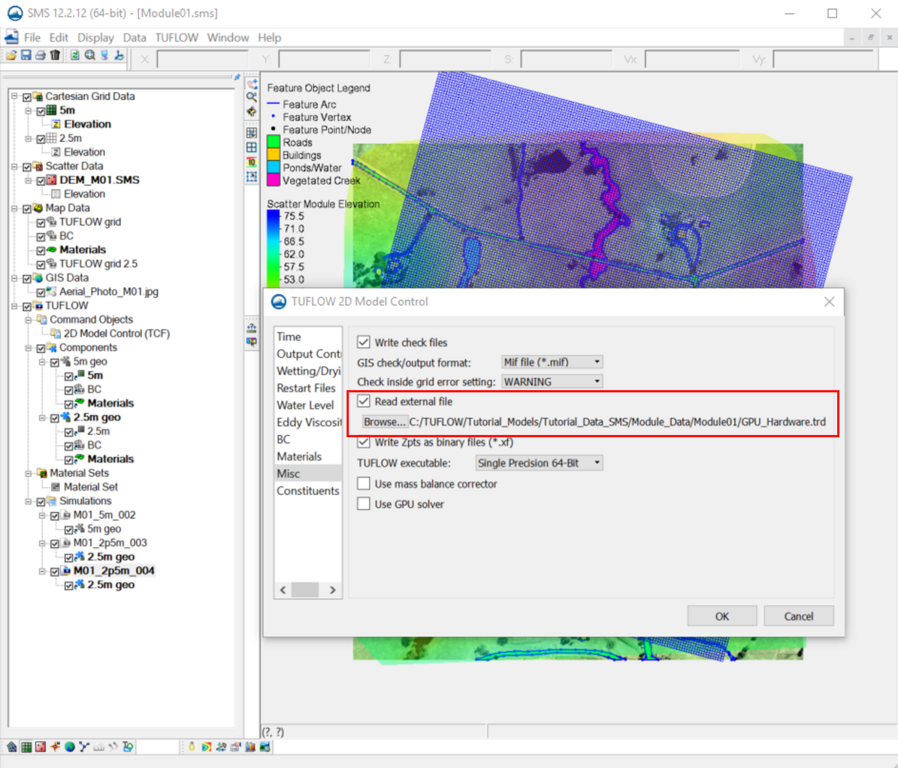This screenshot has height=768, width=898.
Task: Click the Print toolbar icon
Action: point(40,56)
